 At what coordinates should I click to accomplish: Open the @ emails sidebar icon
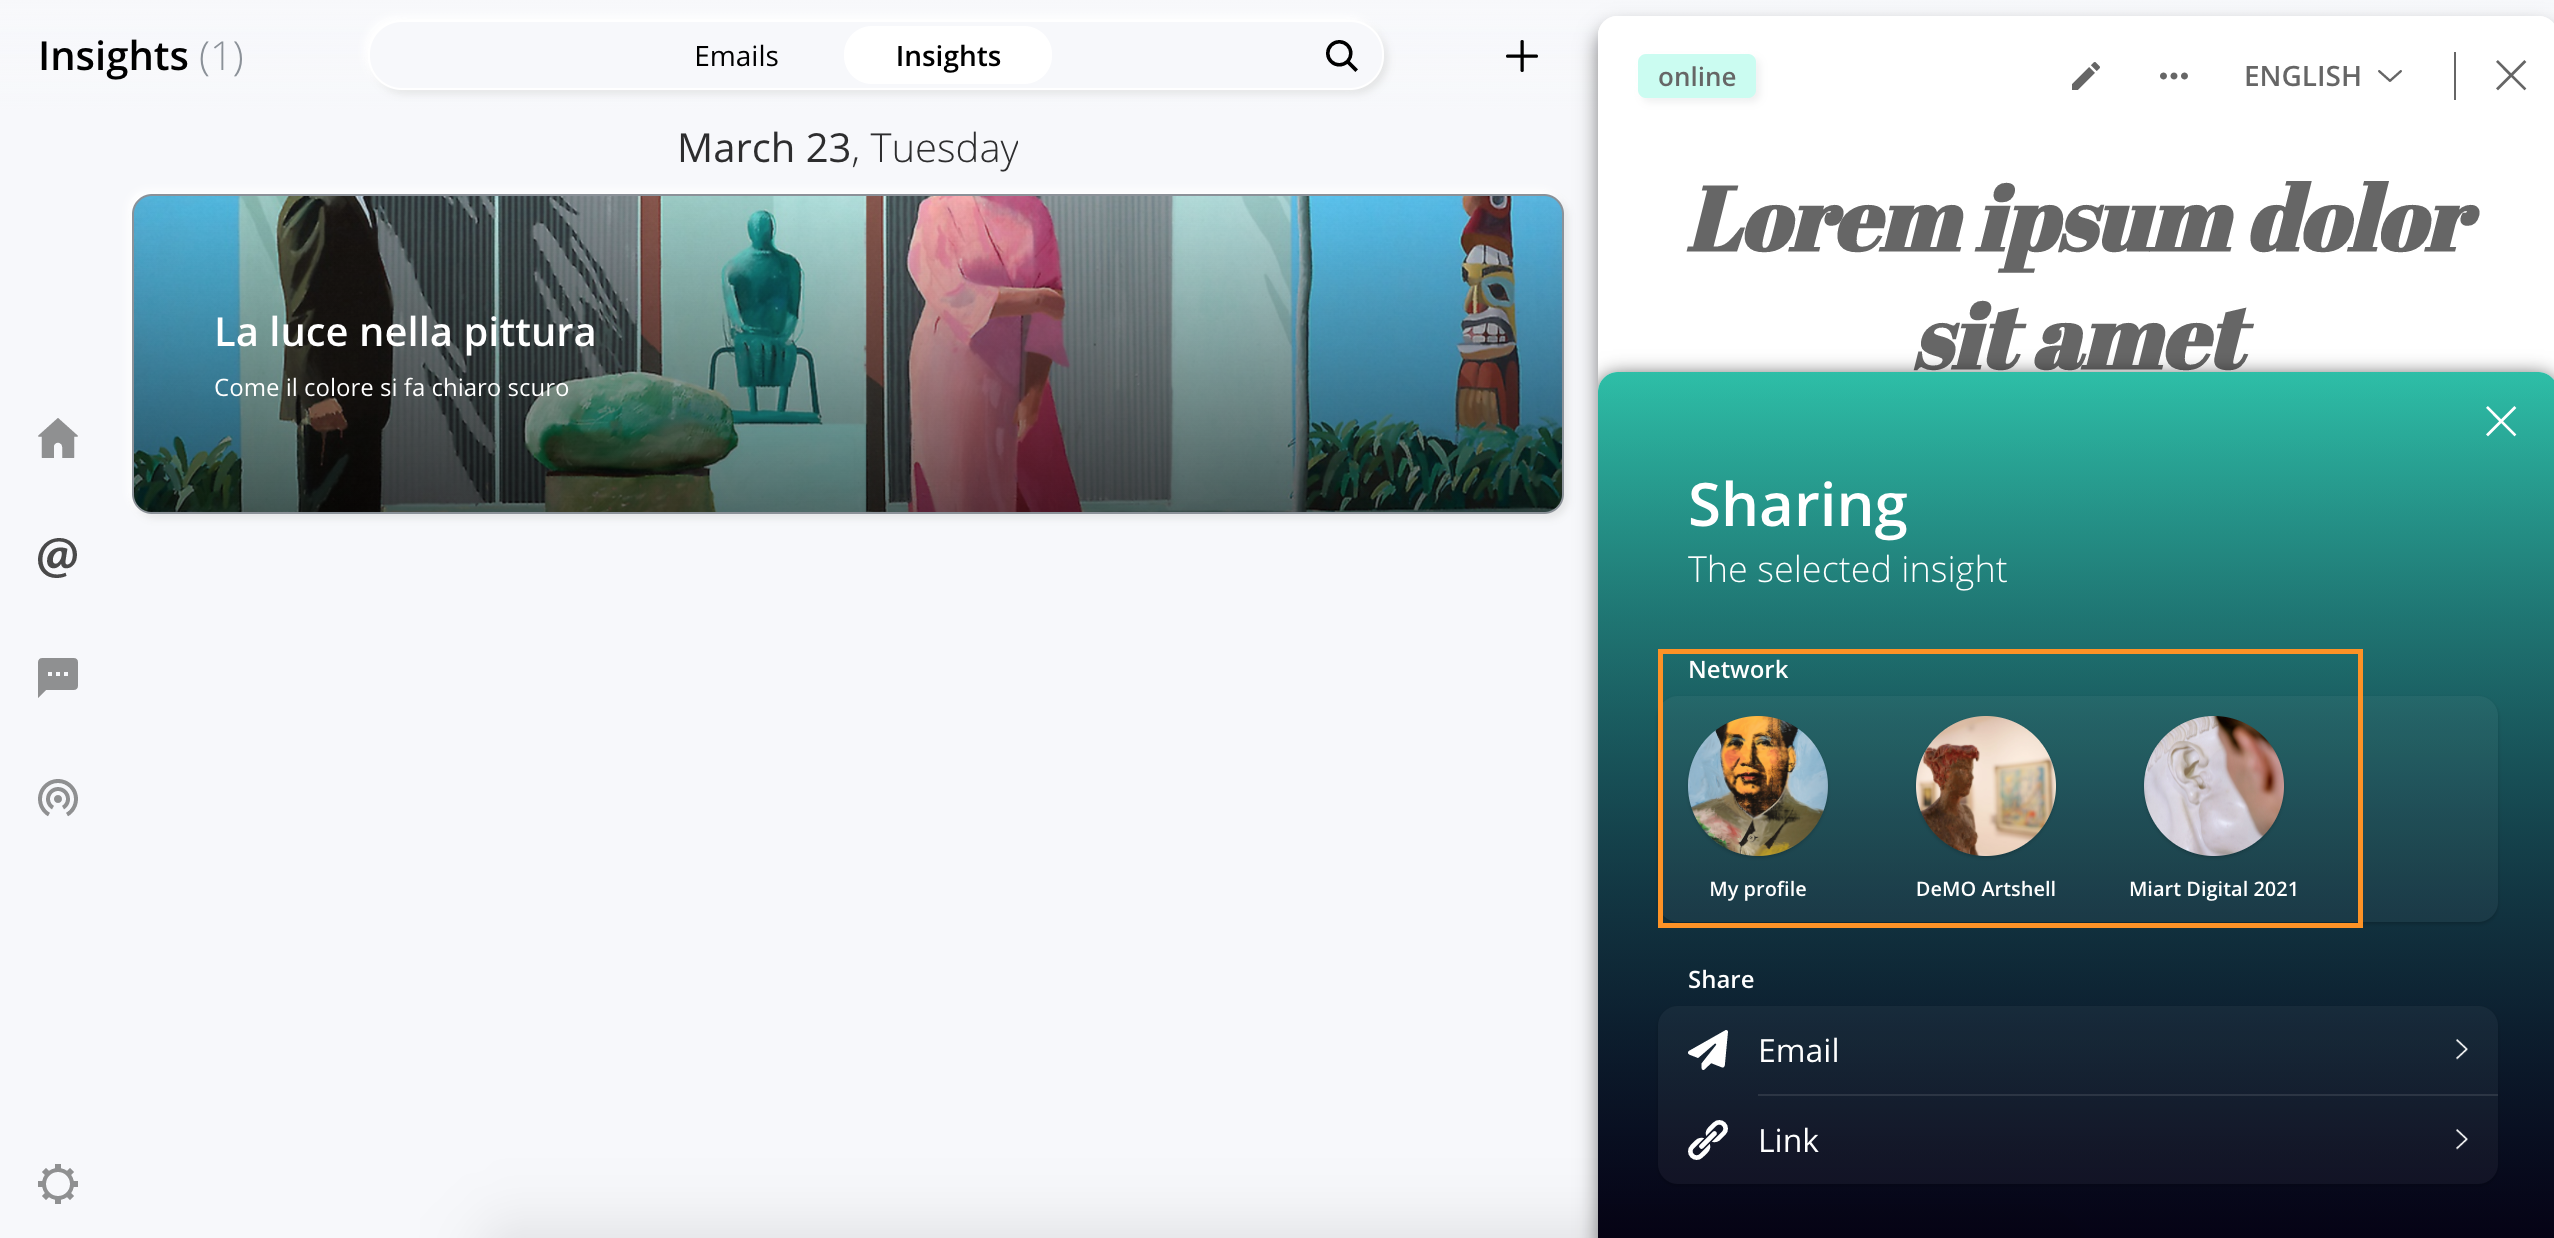click(58, 557)
